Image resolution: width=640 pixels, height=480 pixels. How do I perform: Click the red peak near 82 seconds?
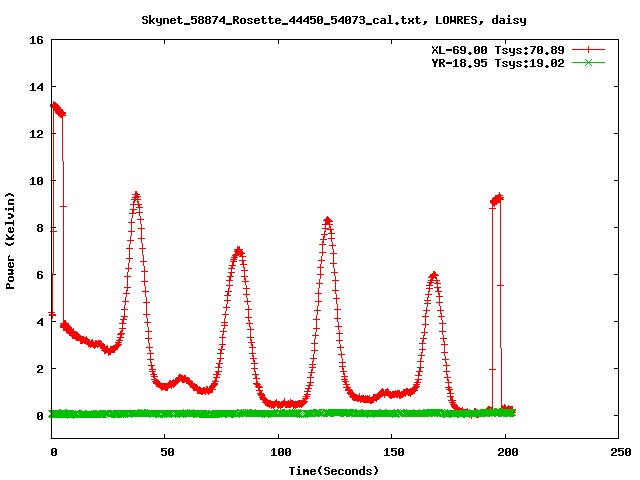[x=238, y=251]
